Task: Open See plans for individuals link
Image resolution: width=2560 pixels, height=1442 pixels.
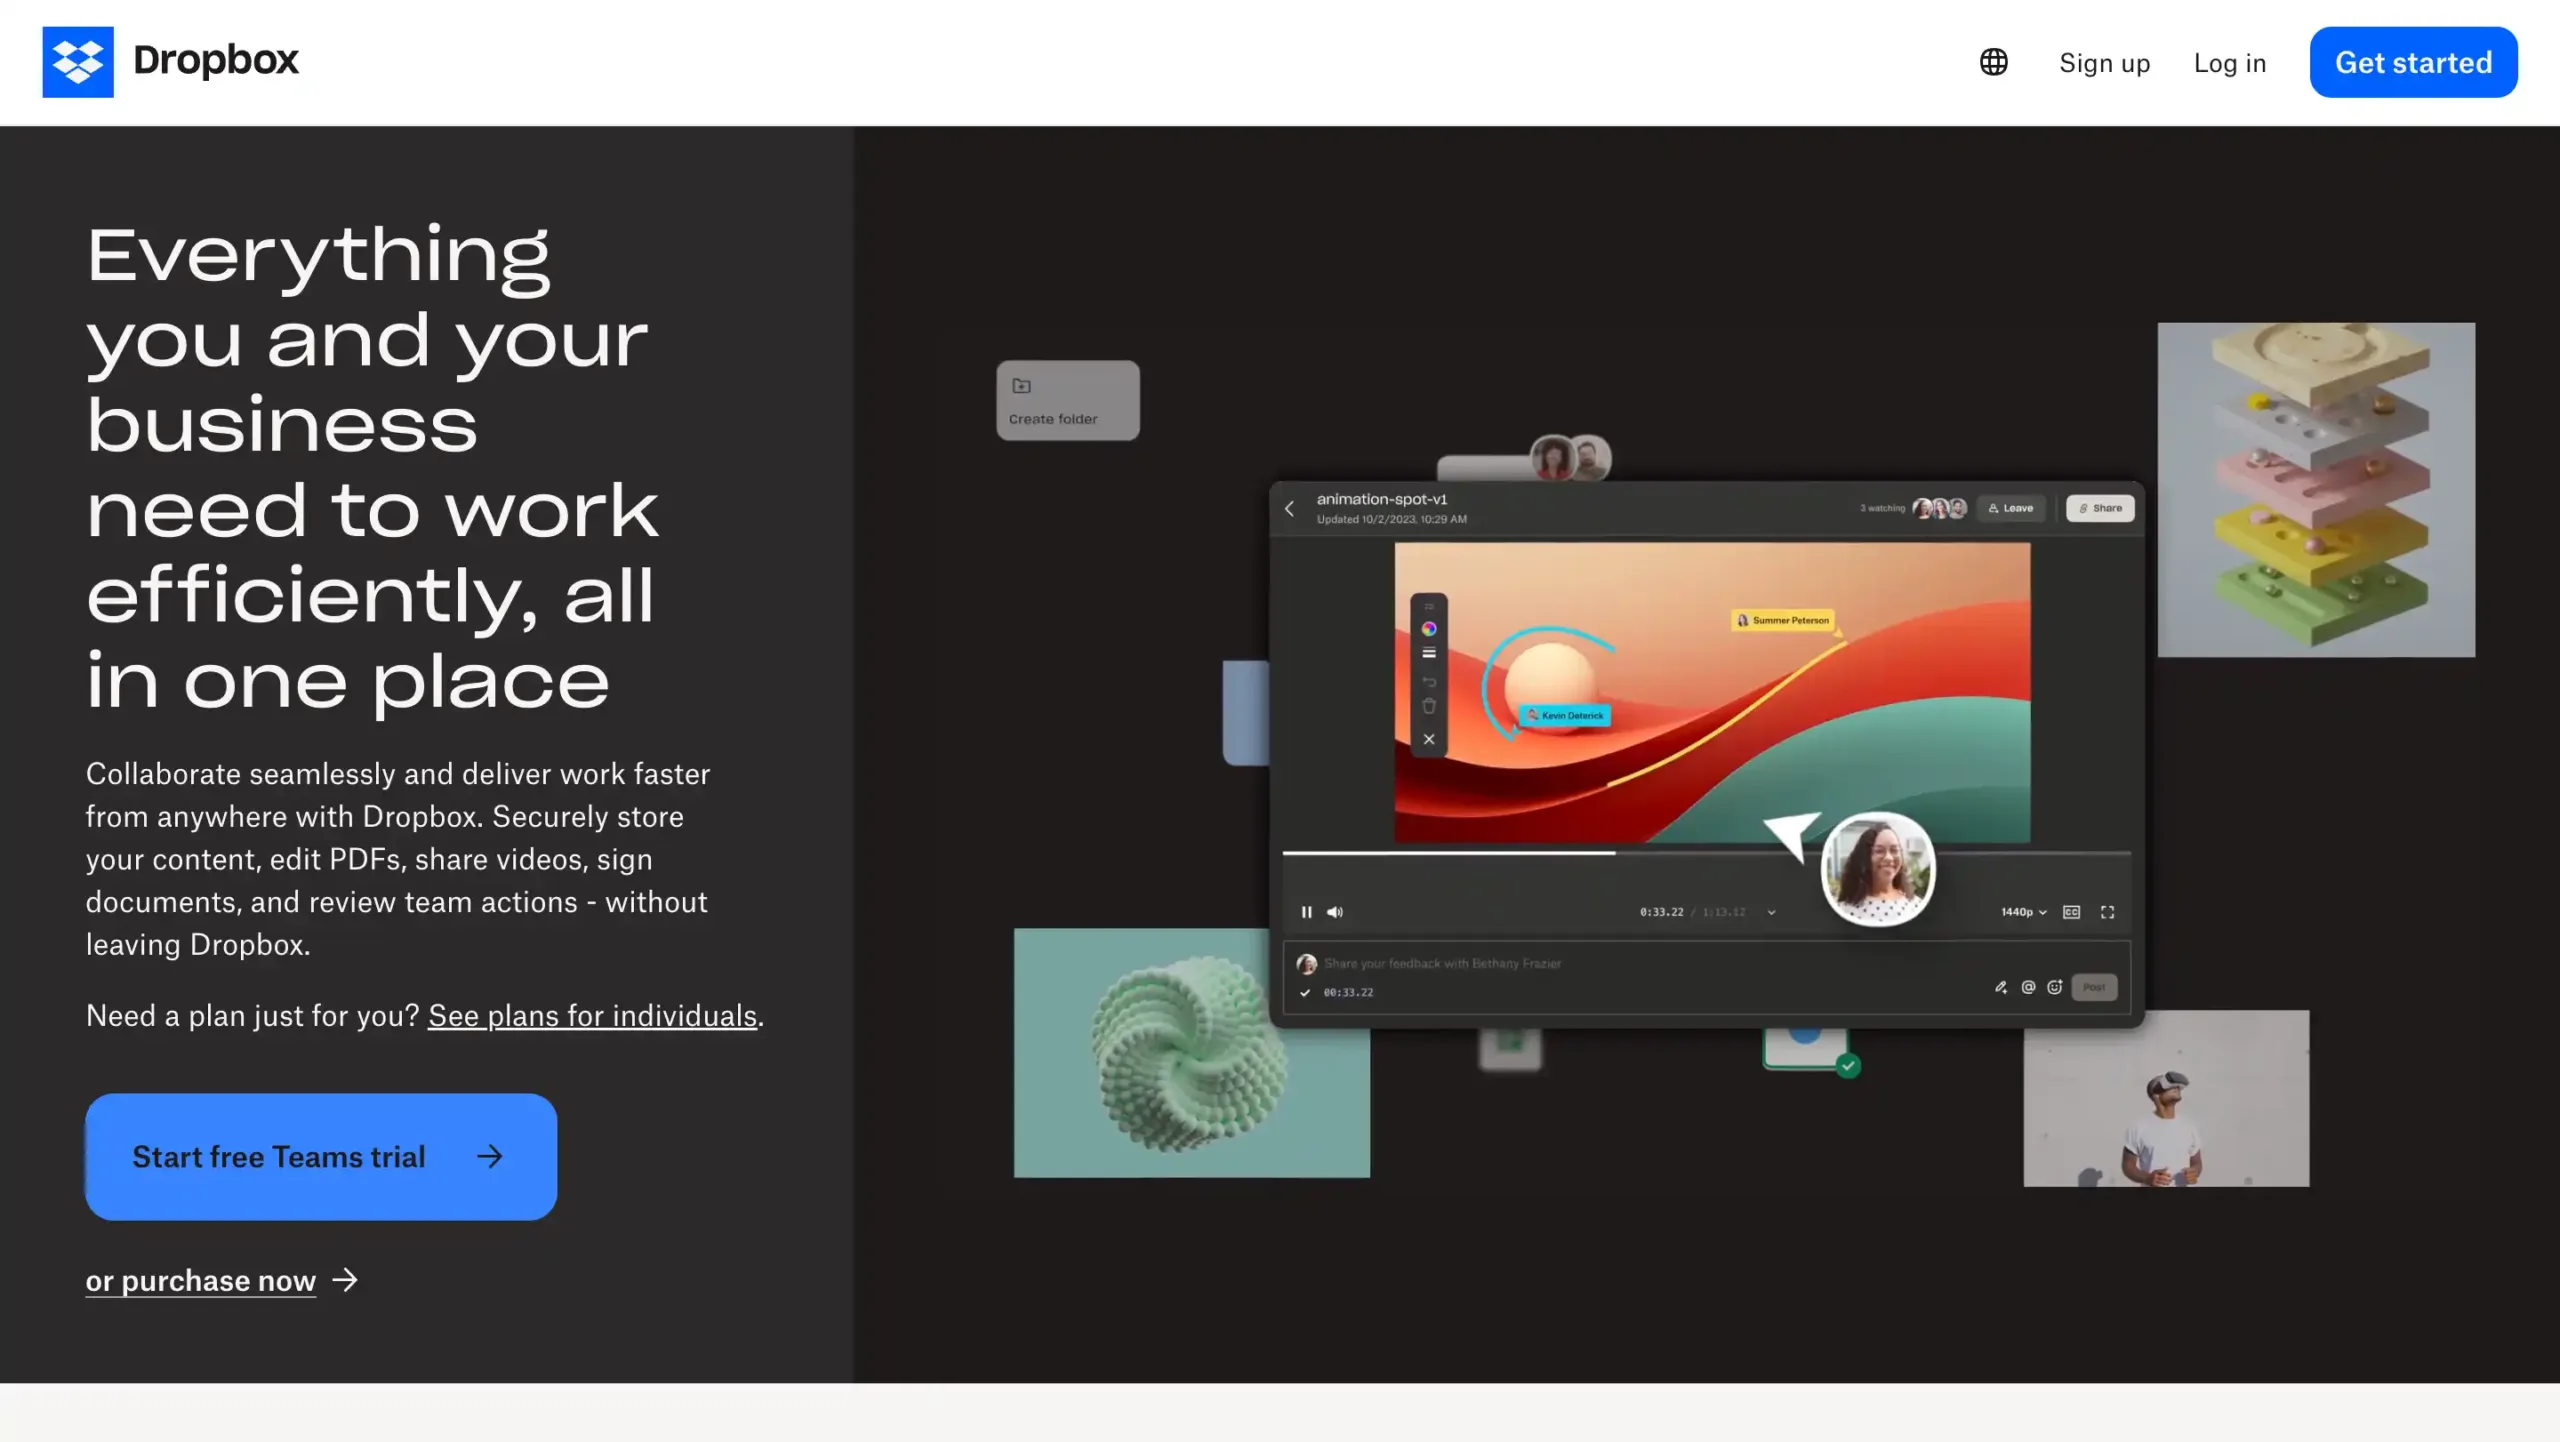Action: pos(593,1016)
